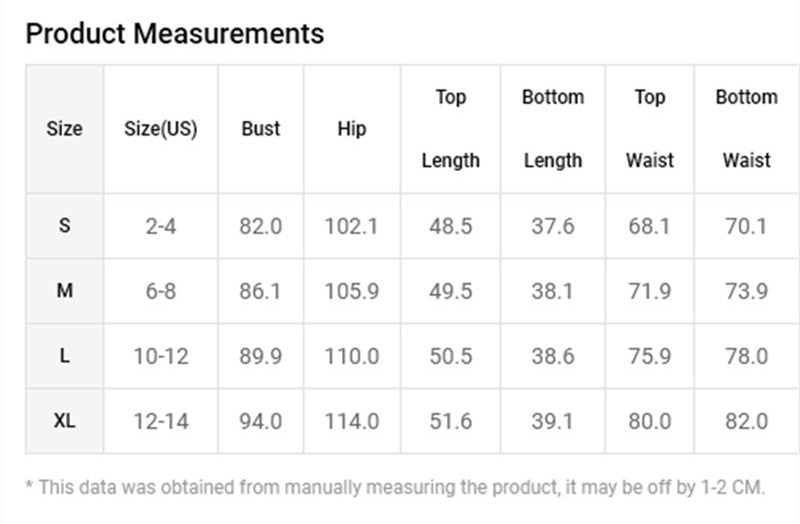Viewport: 800px width, 524px height.
Task: Click the Size(US) column header
Action: [x=161, y=129]
